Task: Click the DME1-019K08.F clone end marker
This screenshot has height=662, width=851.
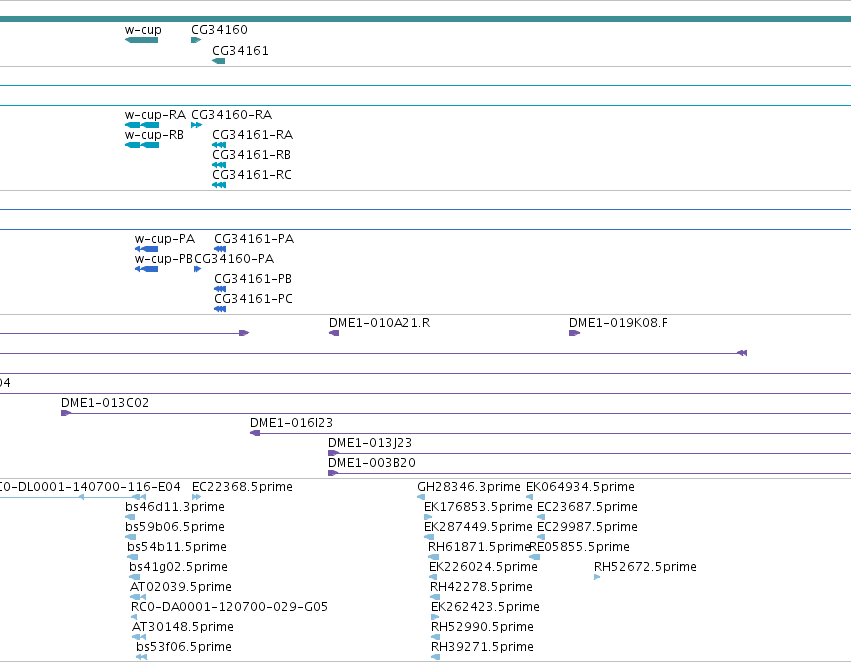Action: click(x=575, y=334)
